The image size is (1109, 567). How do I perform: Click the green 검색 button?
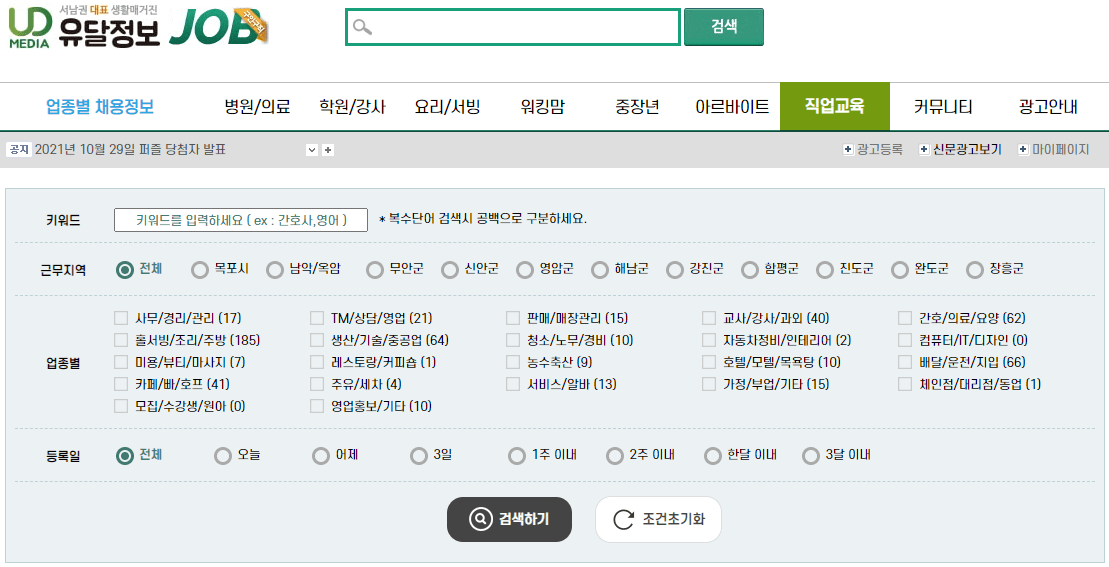724,27
